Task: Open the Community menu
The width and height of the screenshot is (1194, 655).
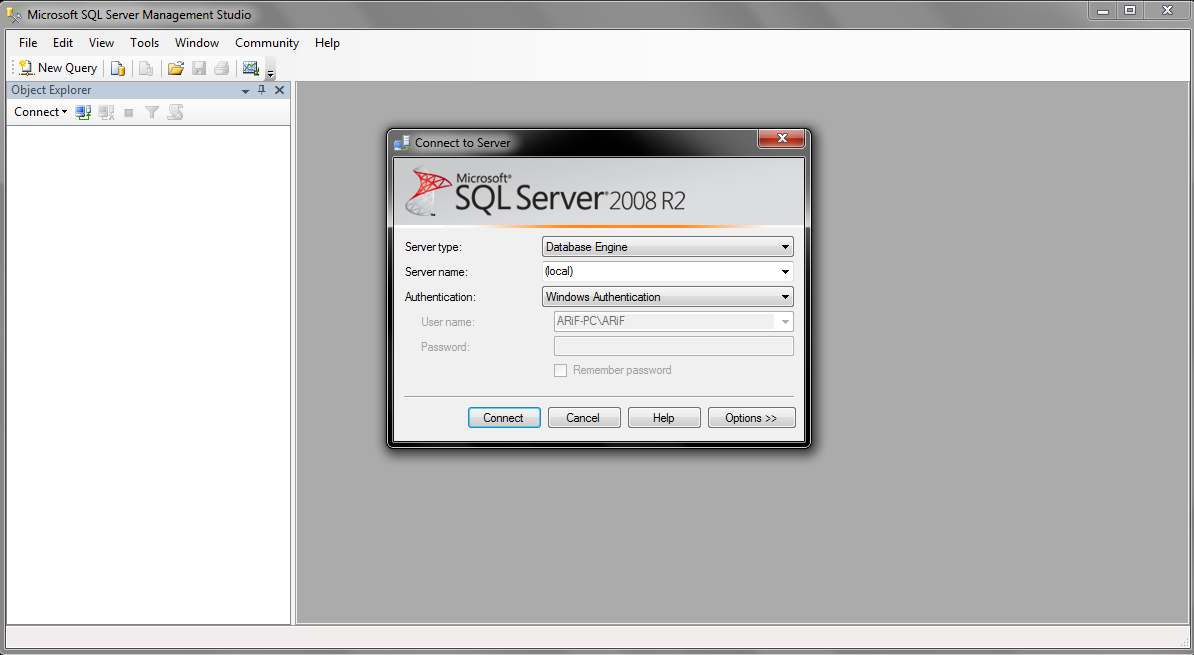Action: click(x=267, y=43)
